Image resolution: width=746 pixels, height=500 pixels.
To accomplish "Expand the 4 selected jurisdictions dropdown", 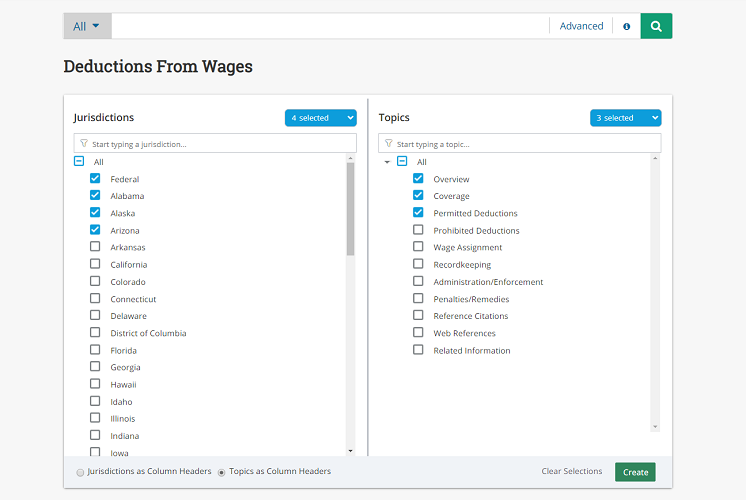I will point(320,118).
